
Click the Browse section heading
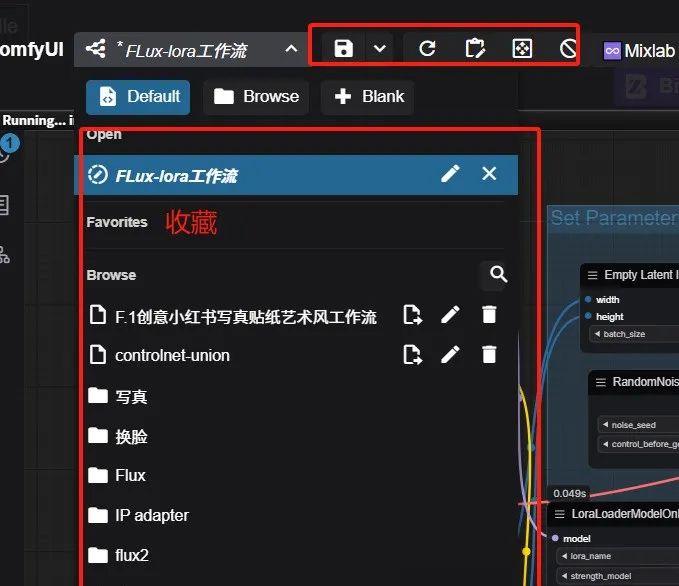click(x=111, y=275)
